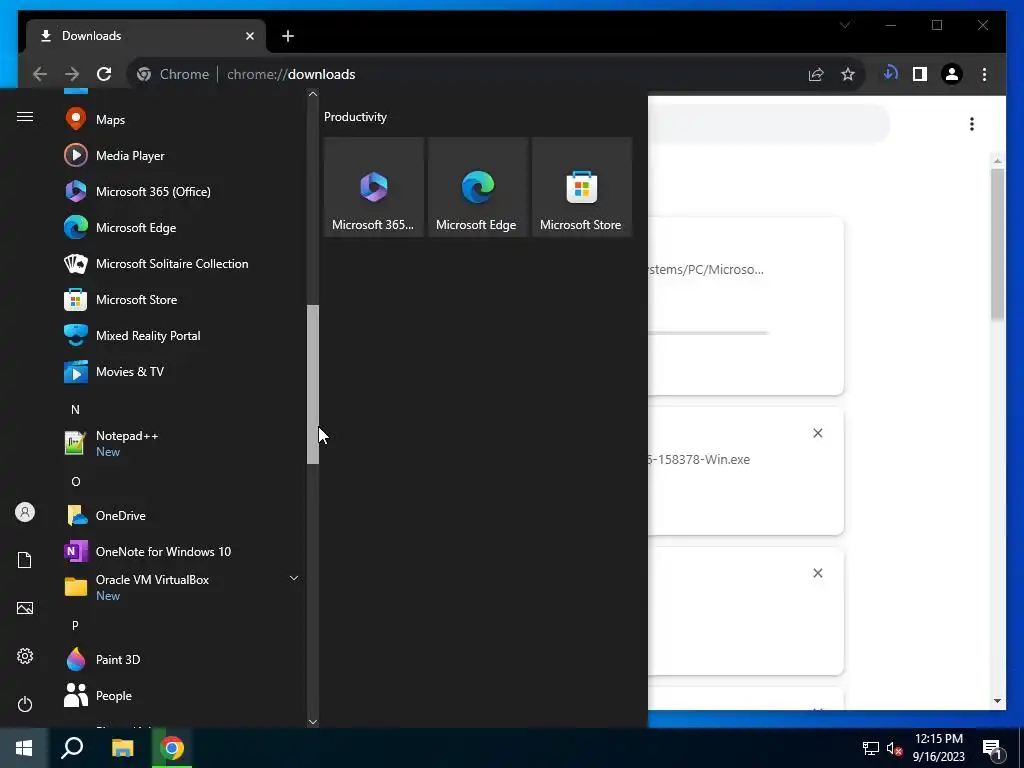Remove the Win.exe download entry

[x=818, y=433]
